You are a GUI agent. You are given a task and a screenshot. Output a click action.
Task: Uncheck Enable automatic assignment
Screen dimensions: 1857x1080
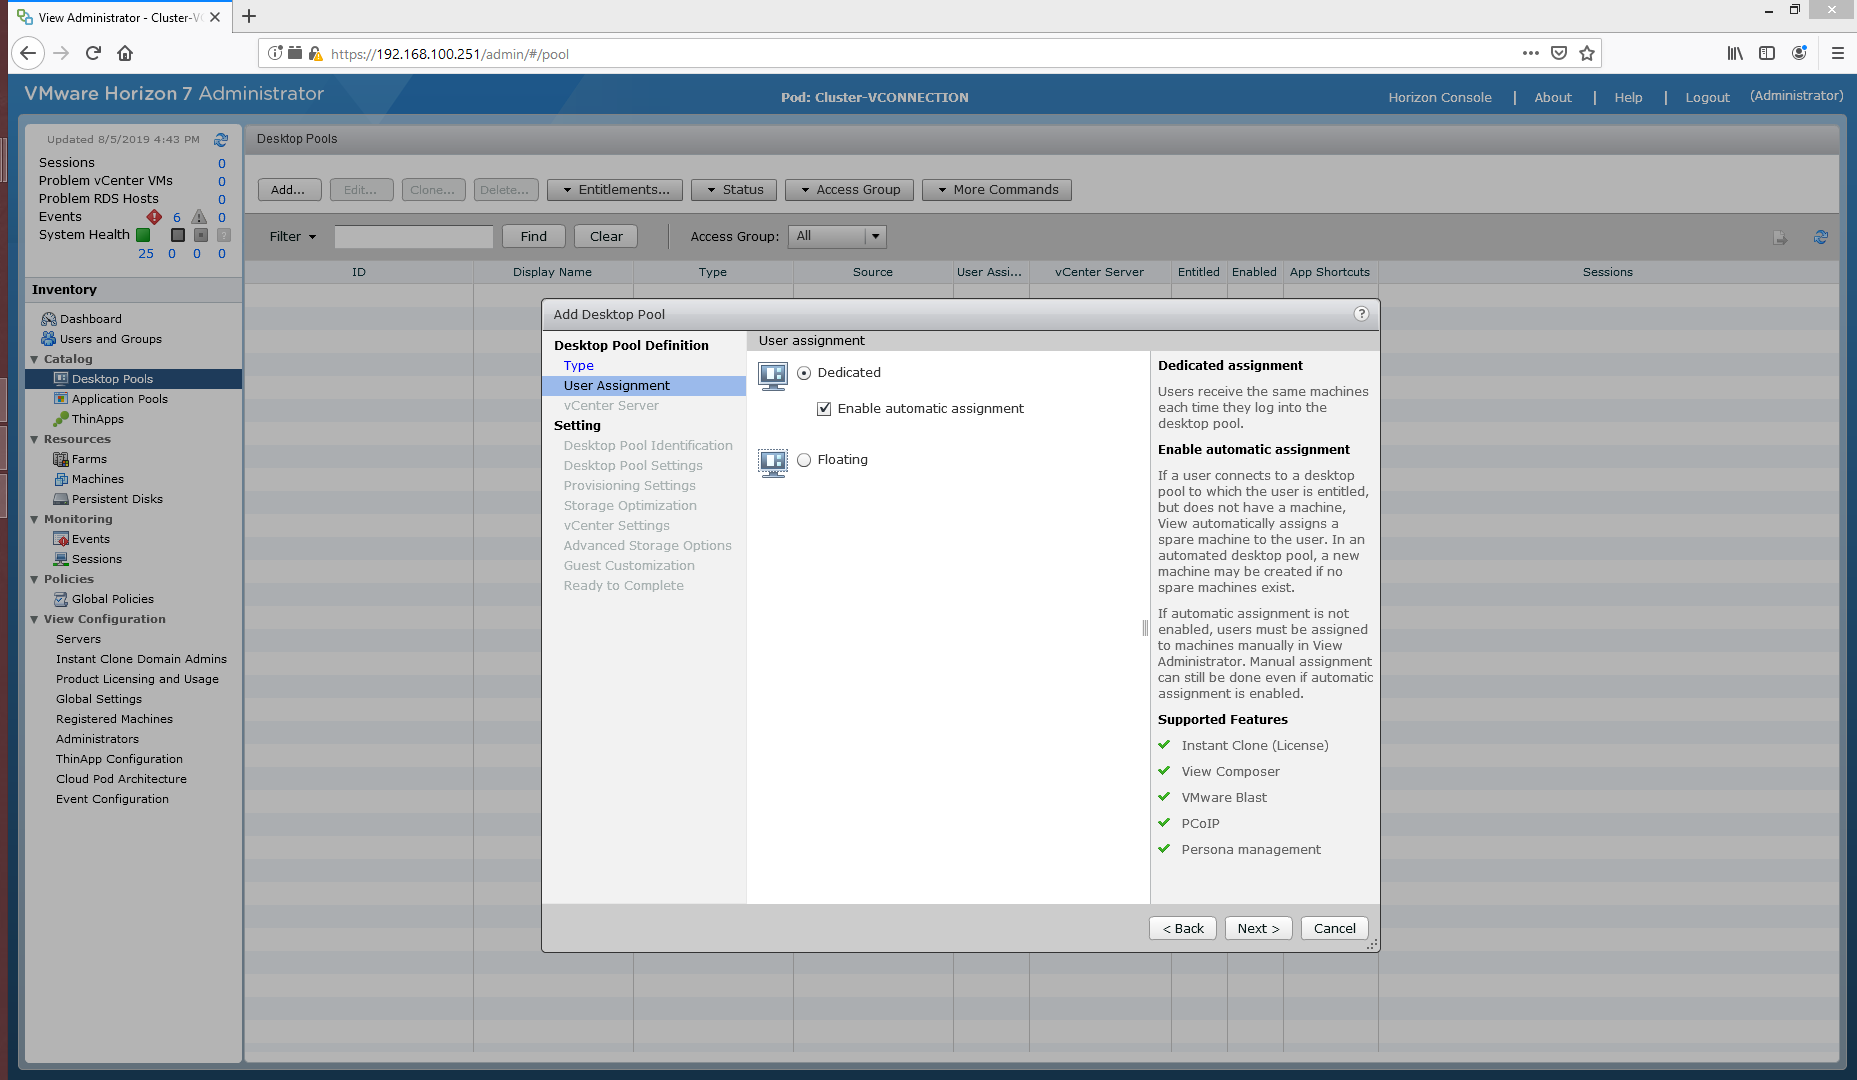(x=824, y=409)
